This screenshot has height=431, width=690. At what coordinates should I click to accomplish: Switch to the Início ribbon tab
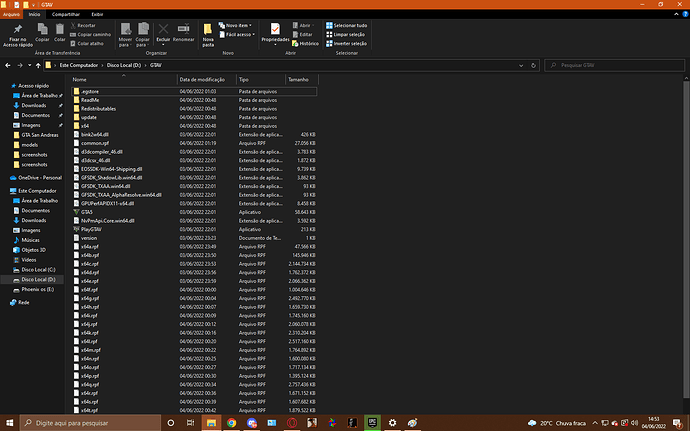click(34, 15)
